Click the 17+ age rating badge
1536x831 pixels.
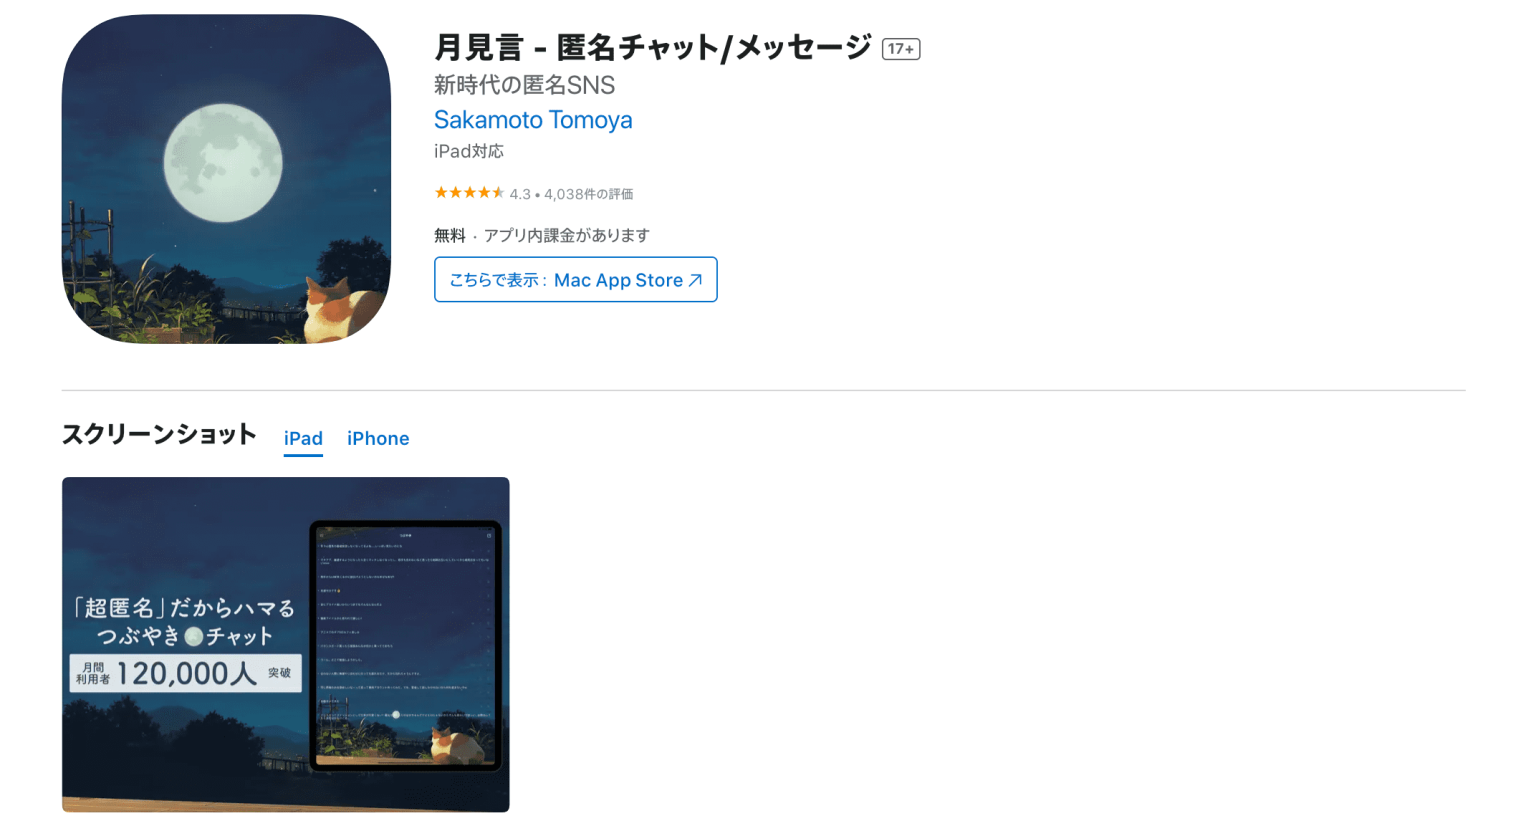(x=900, y=49)
